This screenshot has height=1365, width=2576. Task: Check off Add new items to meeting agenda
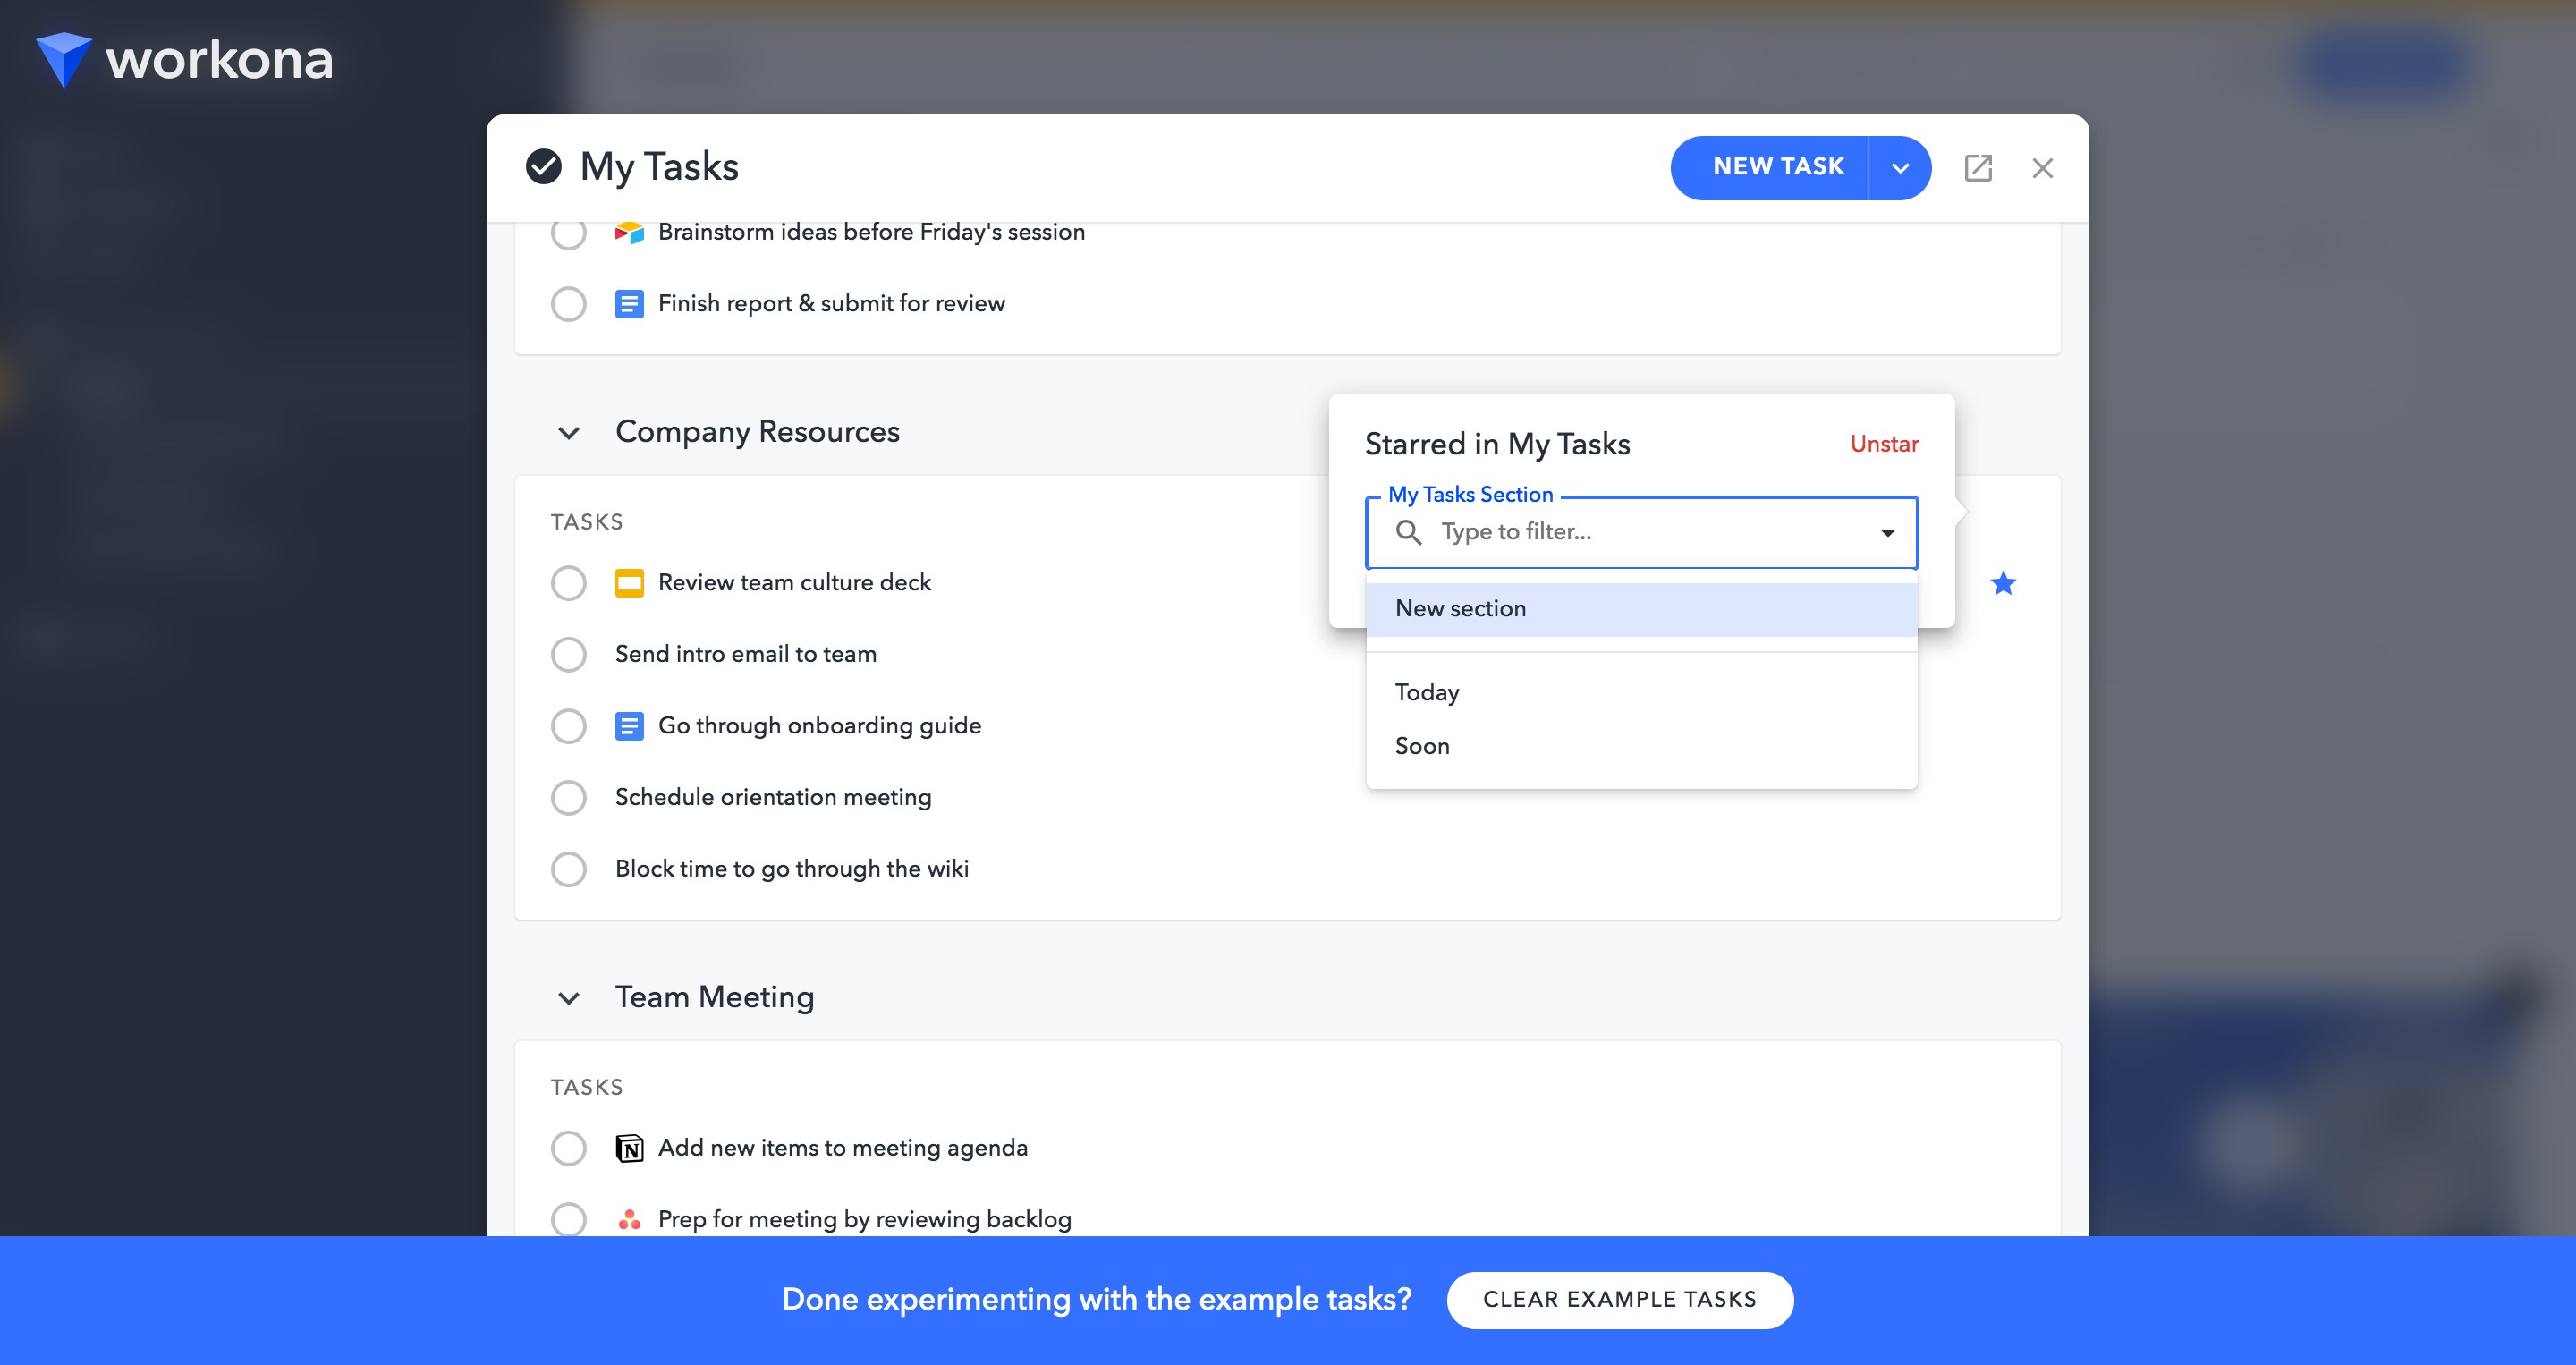coord(568,1148)
